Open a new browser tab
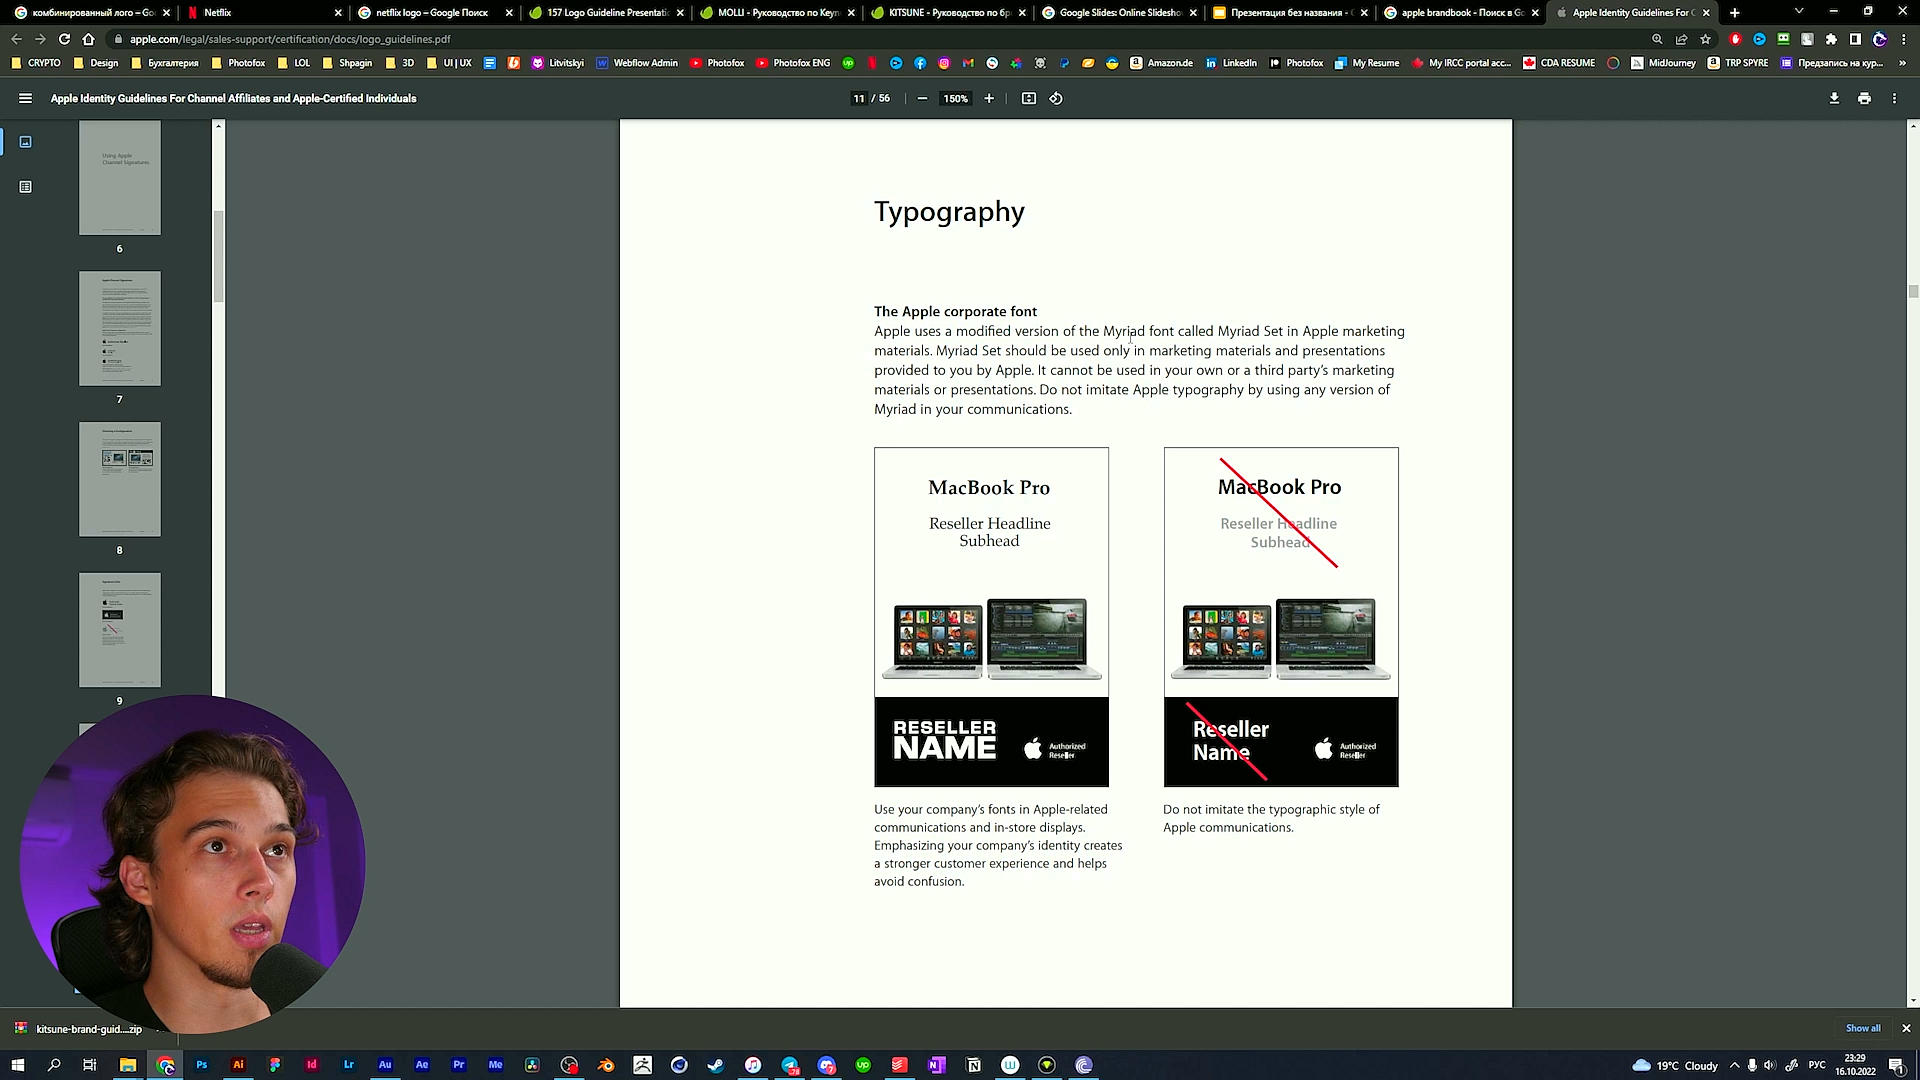 coord(1735,13)
